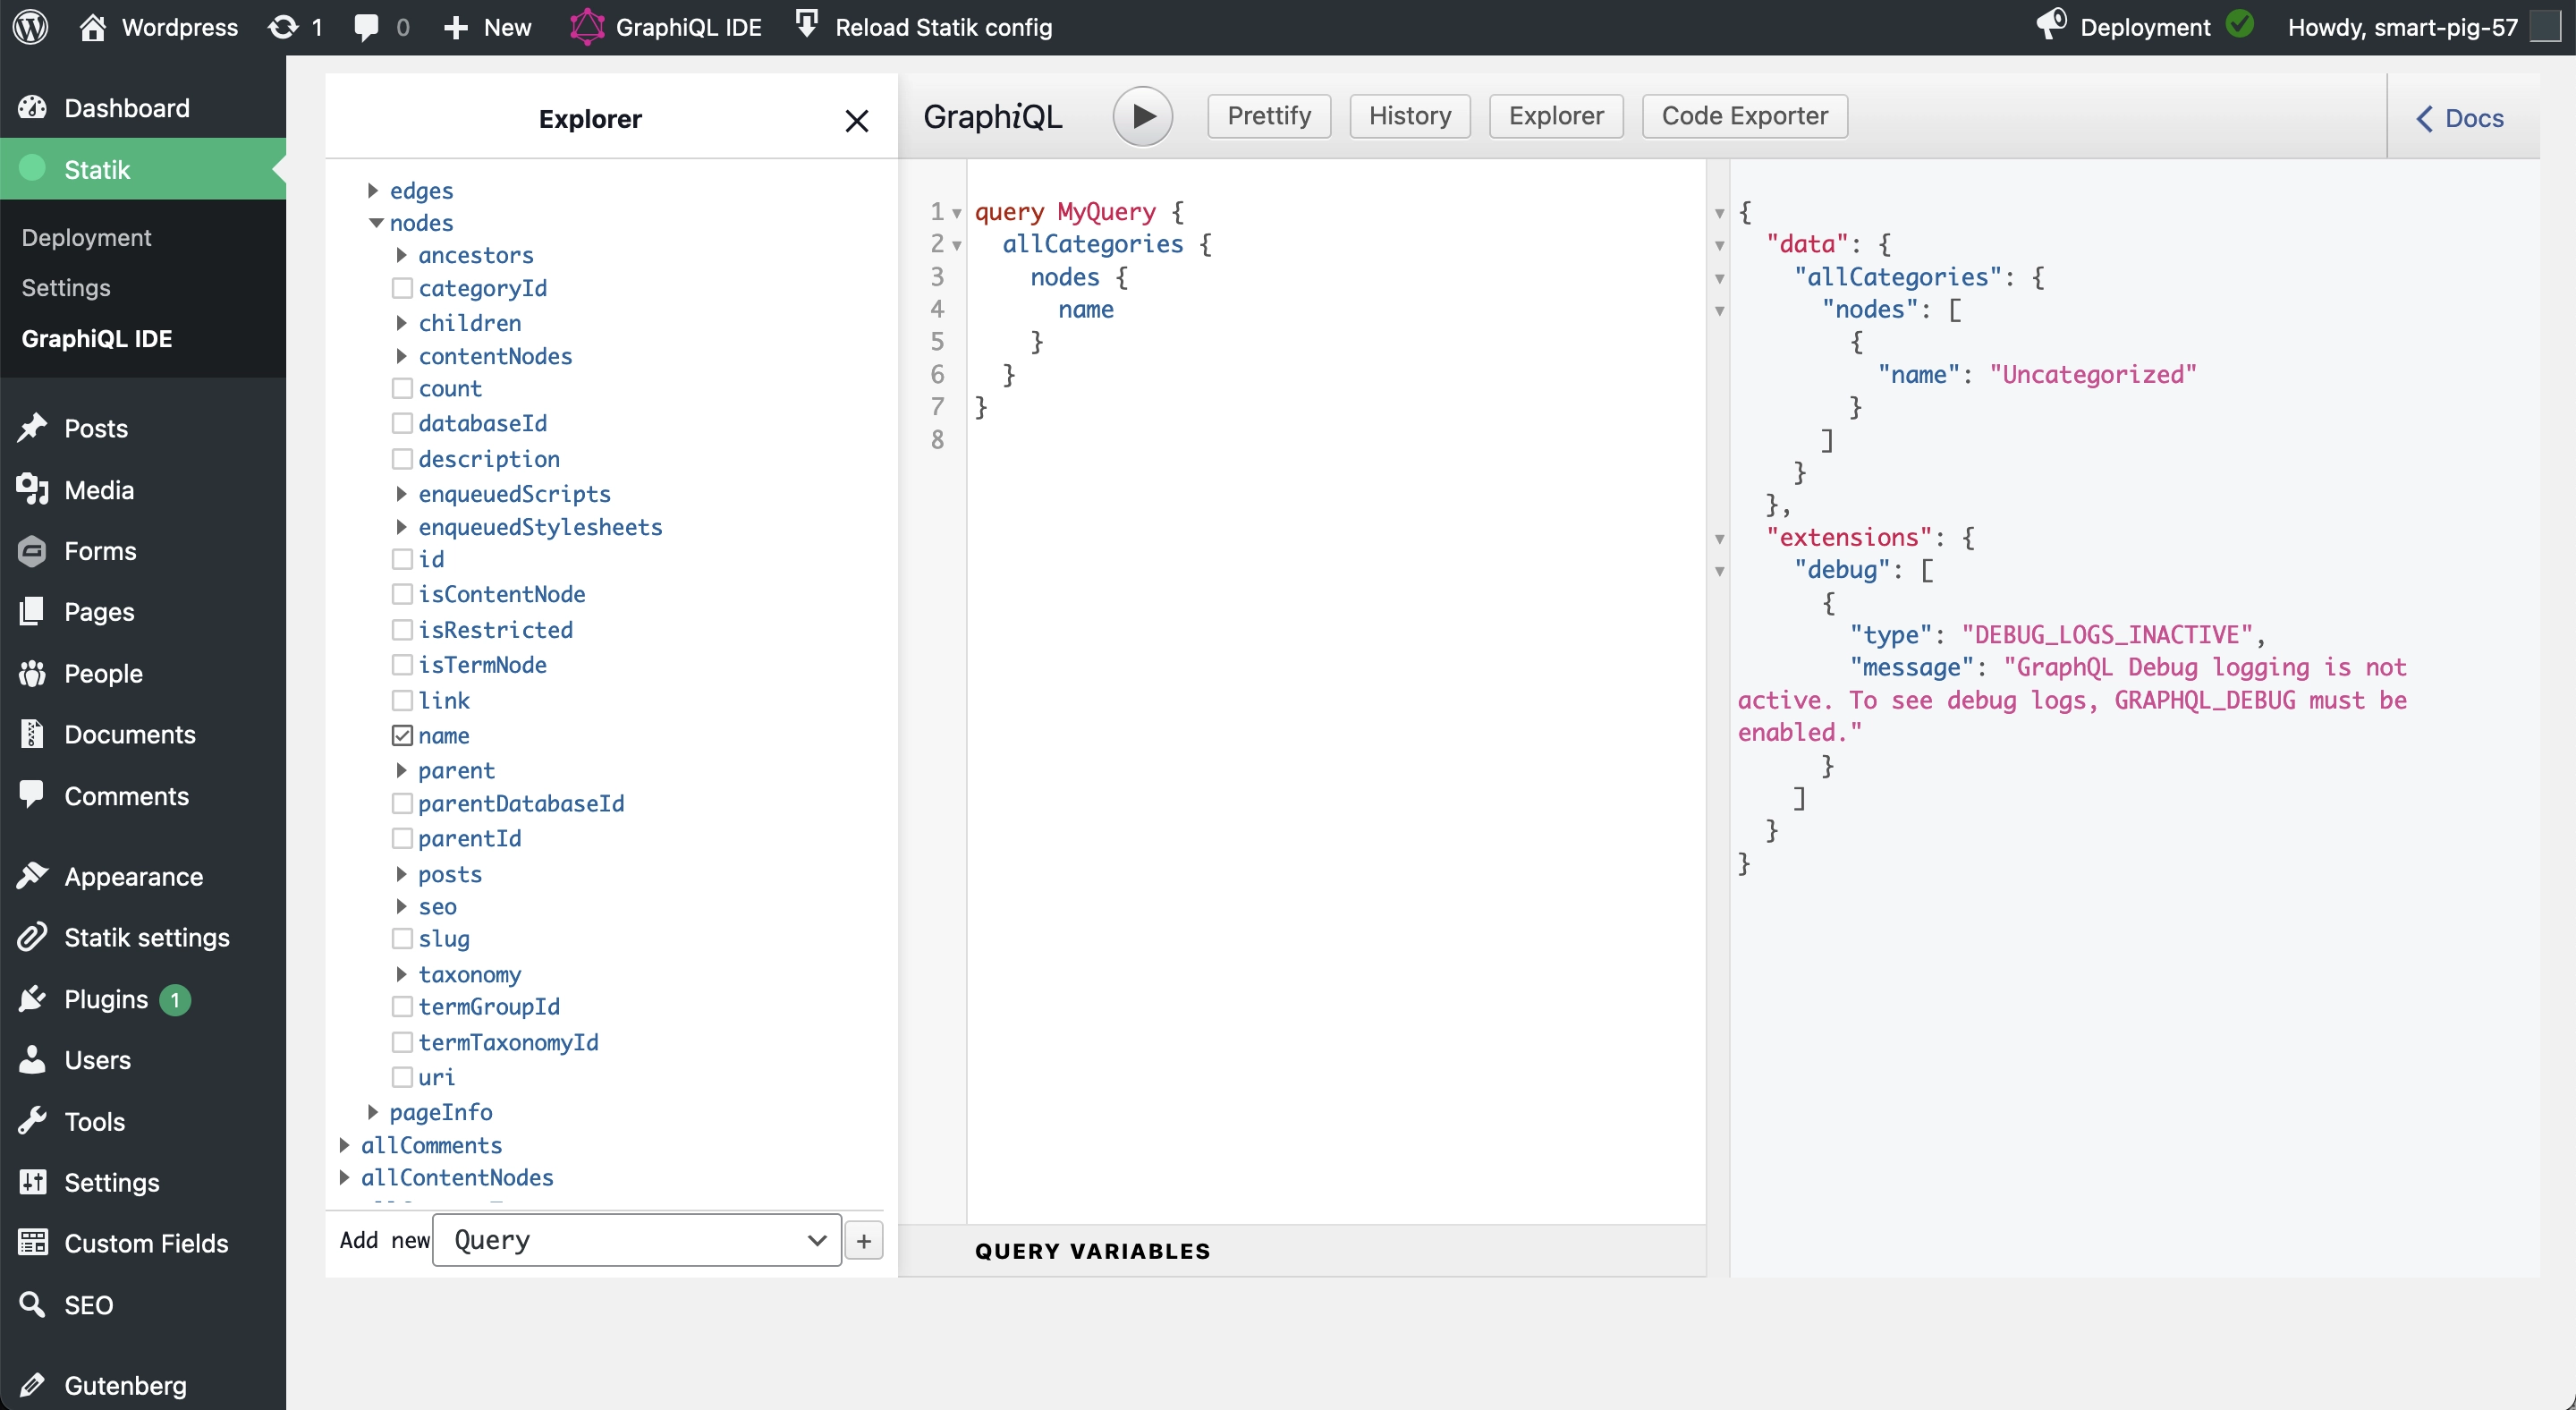Click the Reload Statik config icon
The width and height of the screenshot is (2576, 1410).
(x=802, y=26)
